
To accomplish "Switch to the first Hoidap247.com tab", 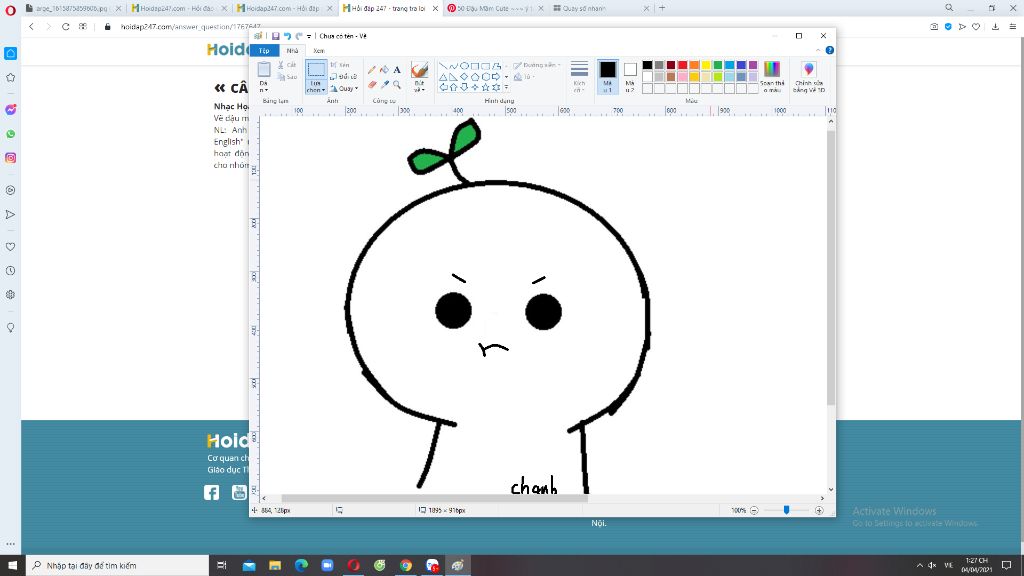I will tap(178, 8).
